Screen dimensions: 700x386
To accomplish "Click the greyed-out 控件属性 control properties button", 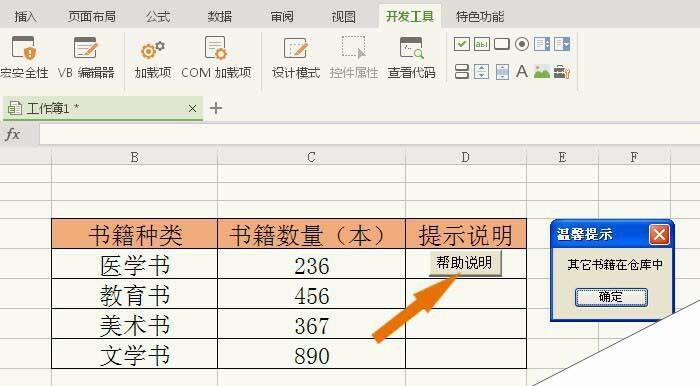I will coord(354,58).
